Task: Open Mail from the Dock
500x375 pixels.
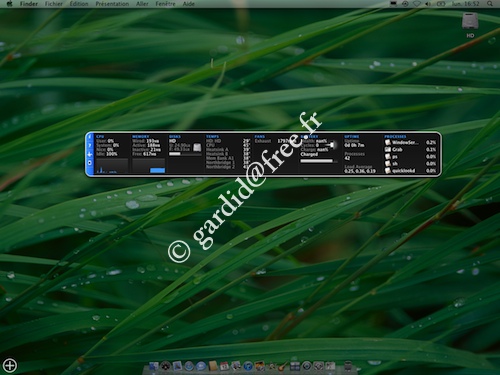Action: coord(177,366)
